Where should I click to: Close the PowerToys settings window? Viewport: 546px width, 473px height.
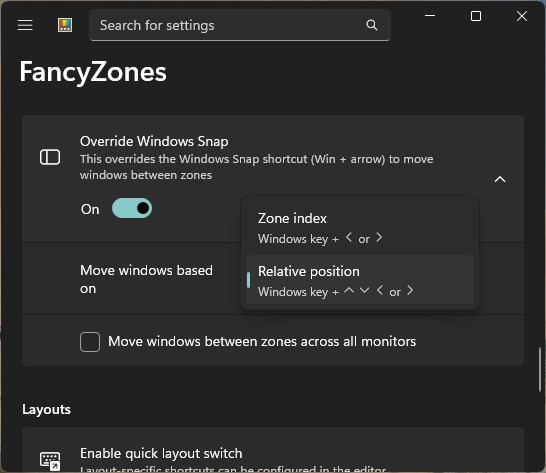point(522,16)
